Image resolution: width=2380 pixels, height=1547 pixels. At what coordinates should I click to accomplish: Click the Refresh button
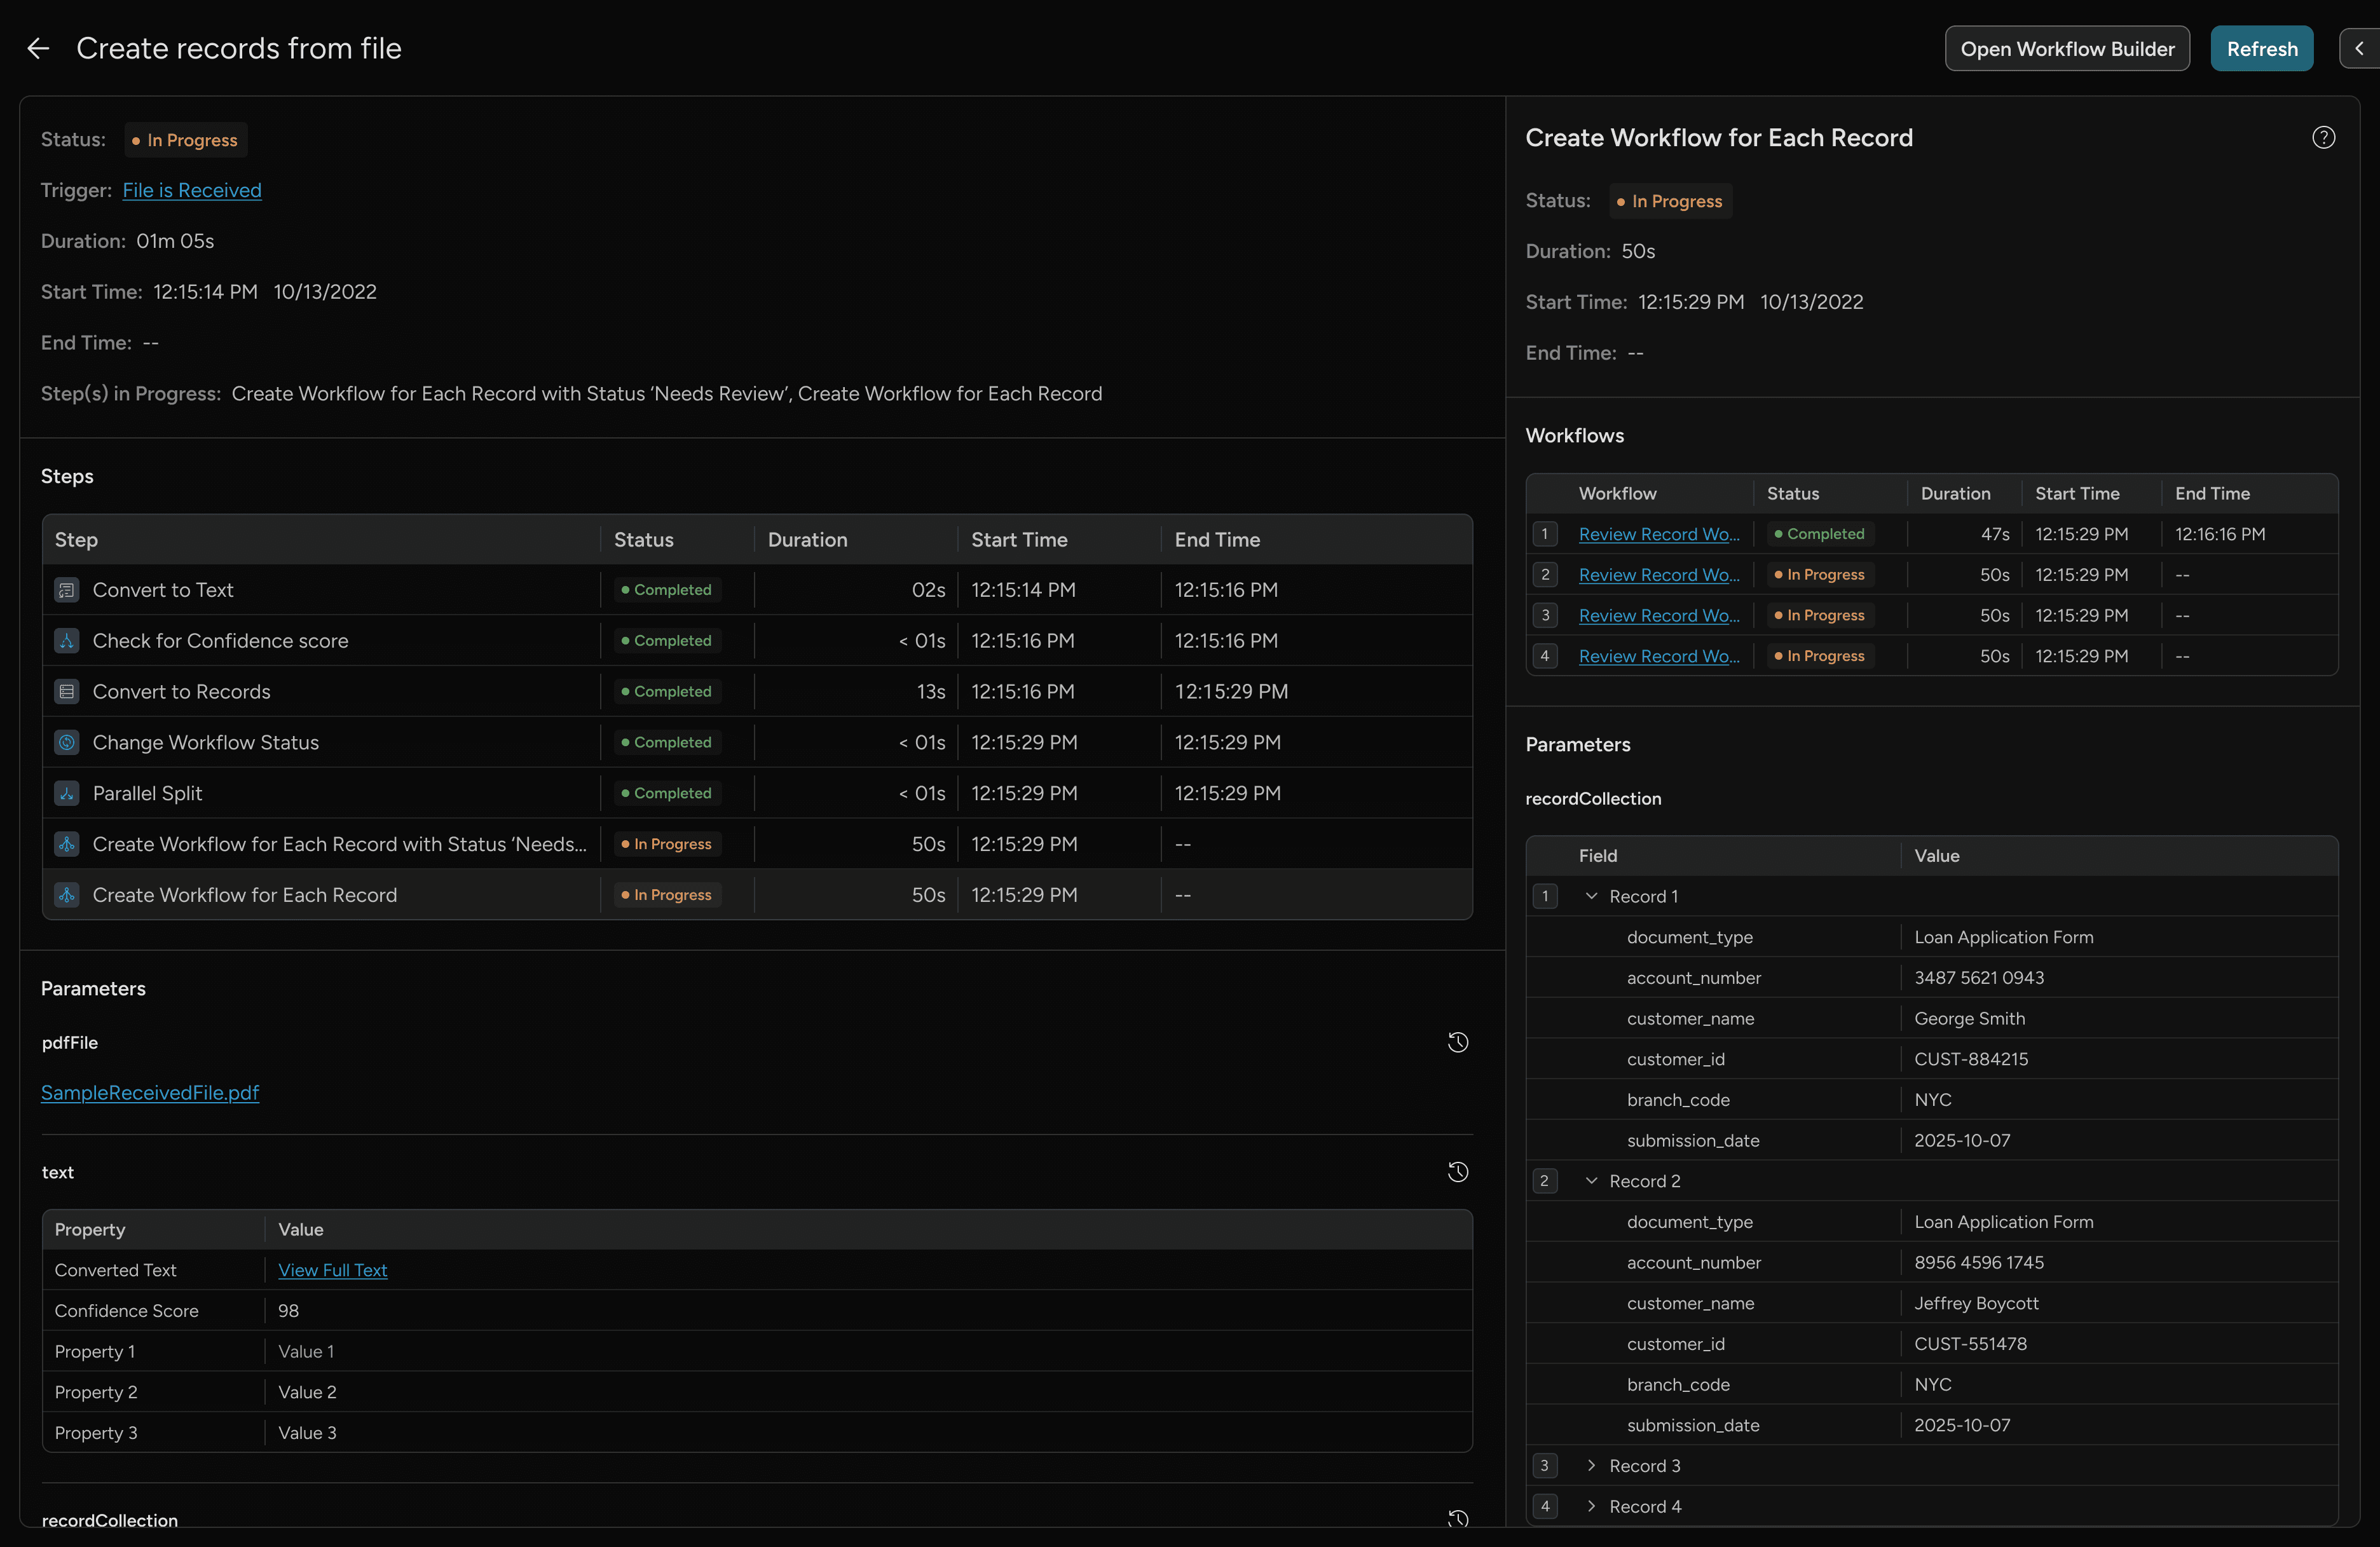tap(2261, 48)
